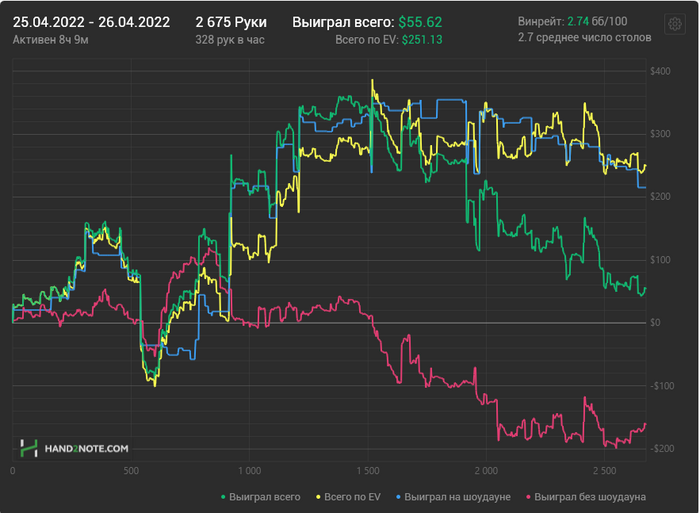700x513 pixels.
Task: Click the 2 000 x-axis label
Action: coord(486,471)
